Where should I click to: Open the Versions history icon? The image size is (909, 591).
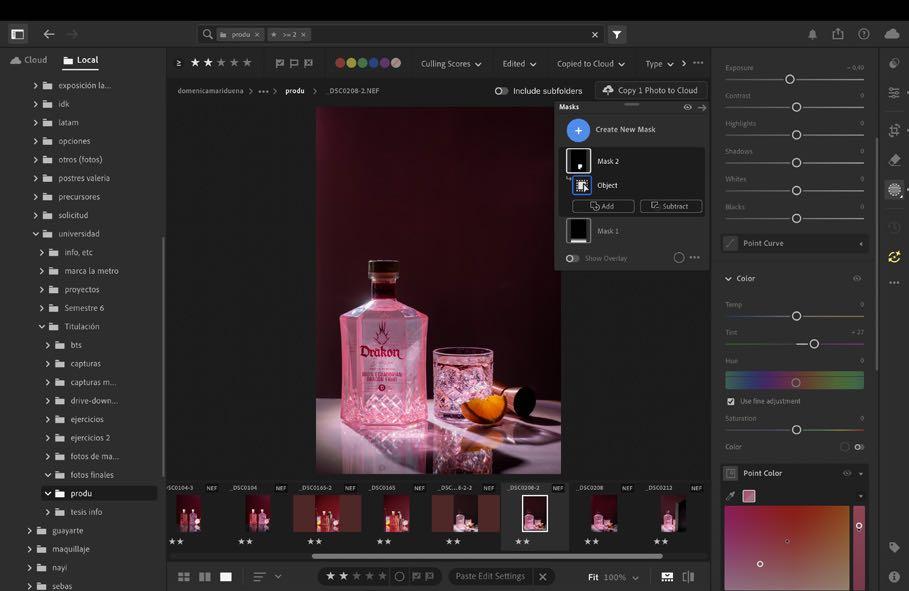click(895, 227)
